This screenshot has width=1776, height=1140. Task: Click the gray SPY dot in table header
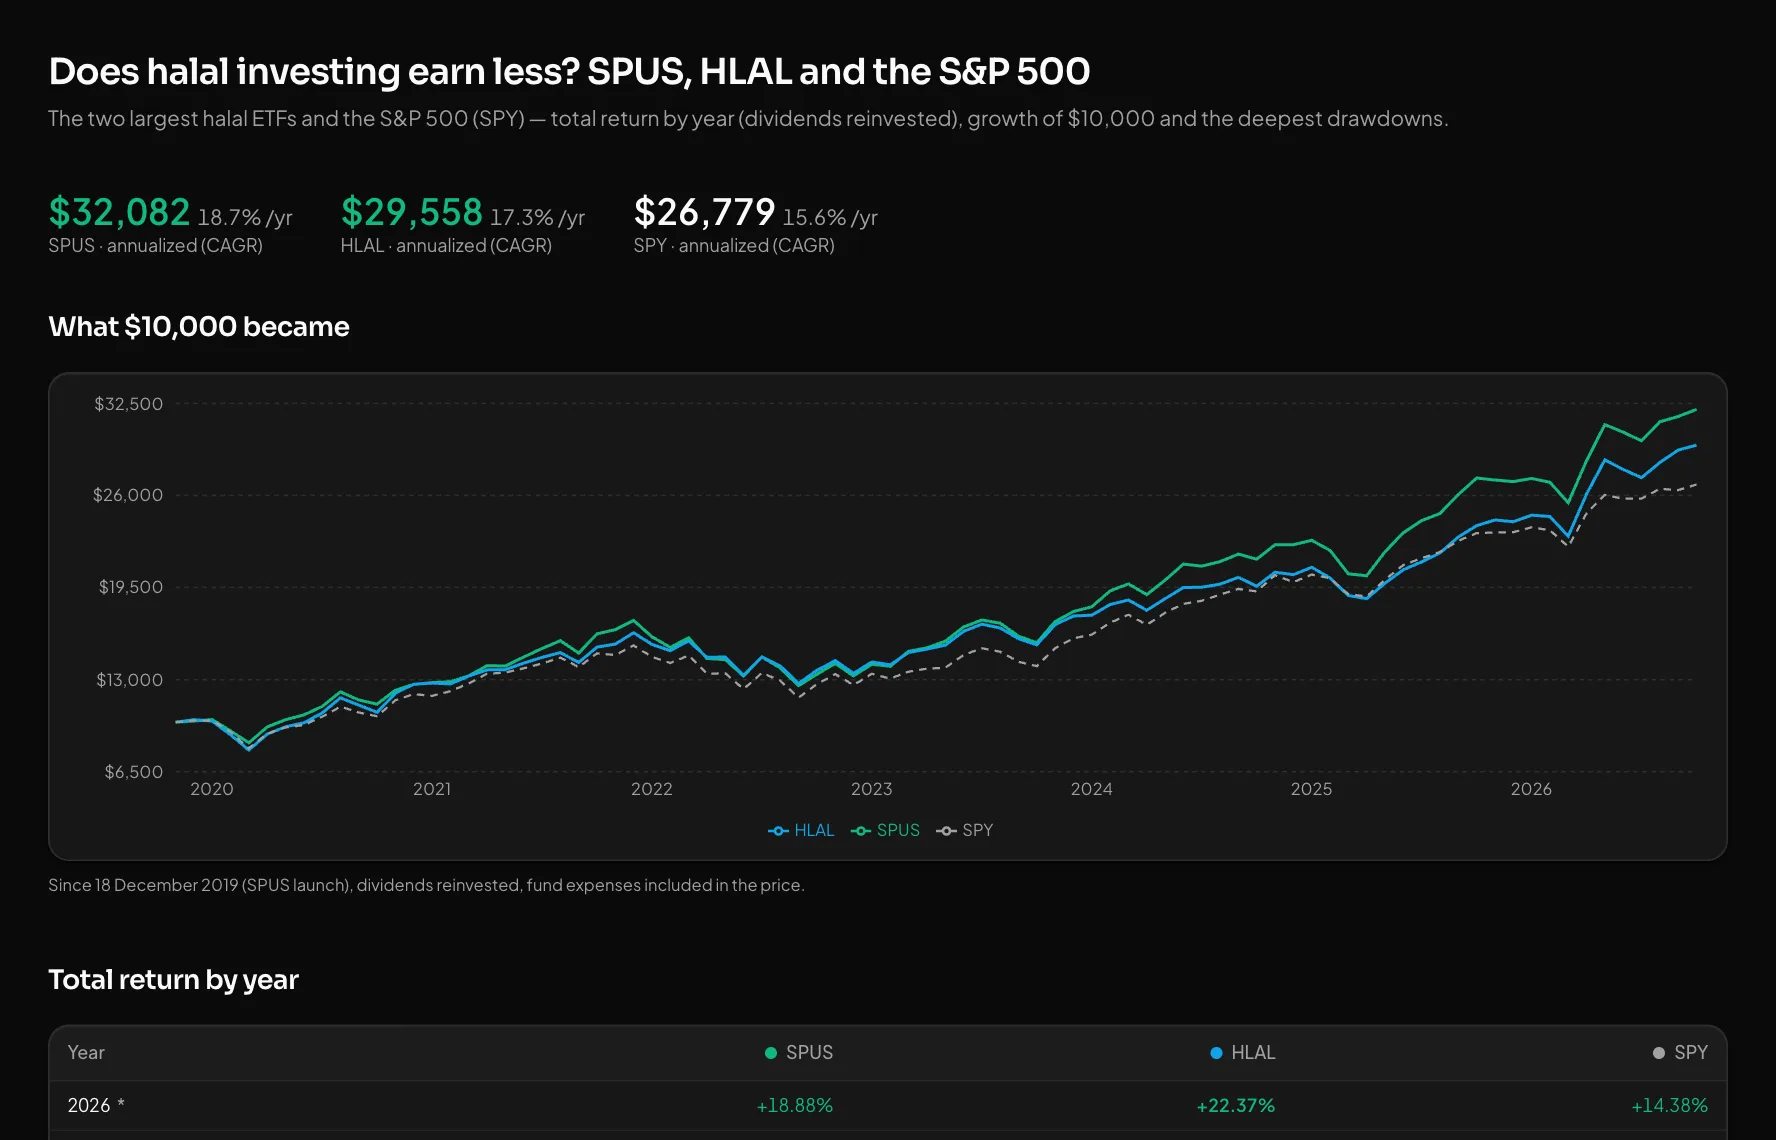pyautogui.click(x=1659, y=1053)
